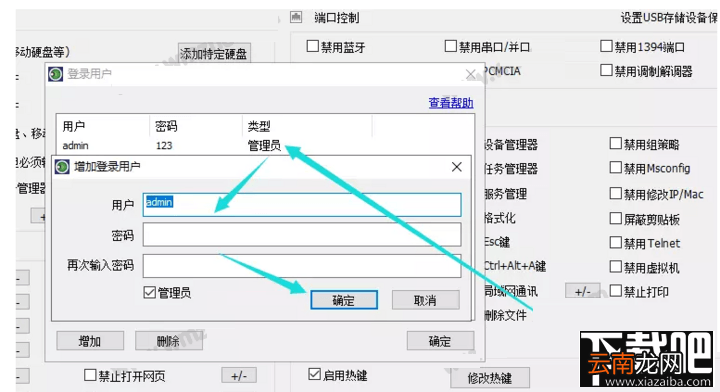Click the 增加 button in 登录用户 window
The image size is (720, 392).
tap(90, 341)
